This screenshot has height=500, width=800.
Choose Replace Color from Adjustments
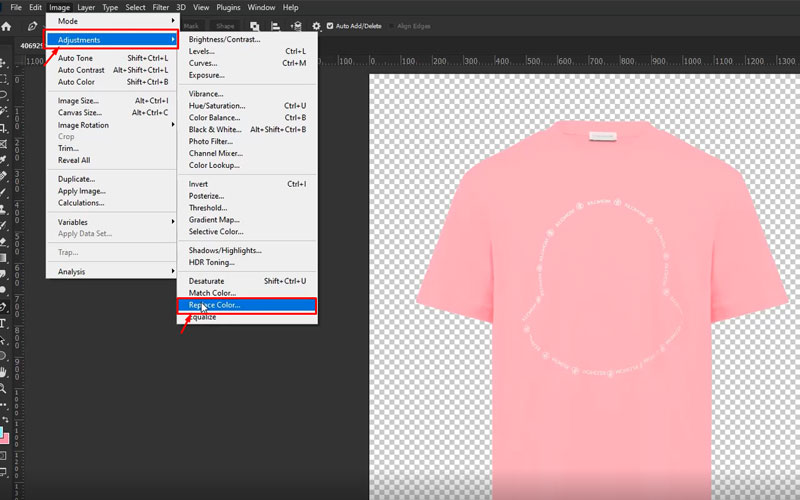click(247, 305)
